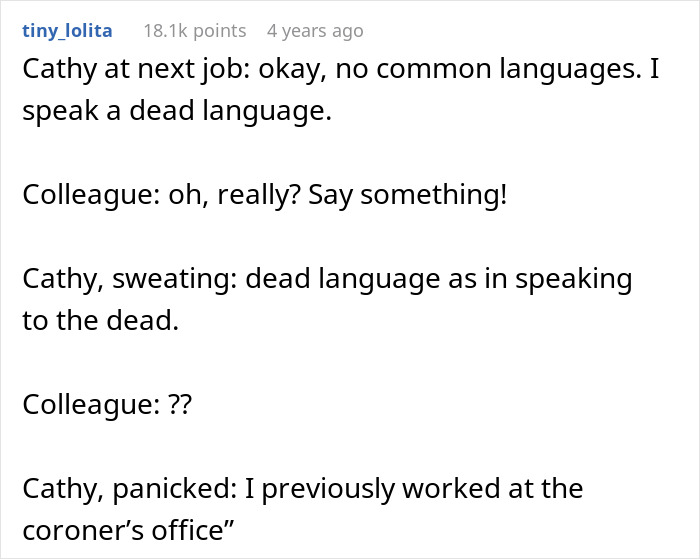
Task: Click the line starting 'Cathy, panicked'
Action: 302,488
